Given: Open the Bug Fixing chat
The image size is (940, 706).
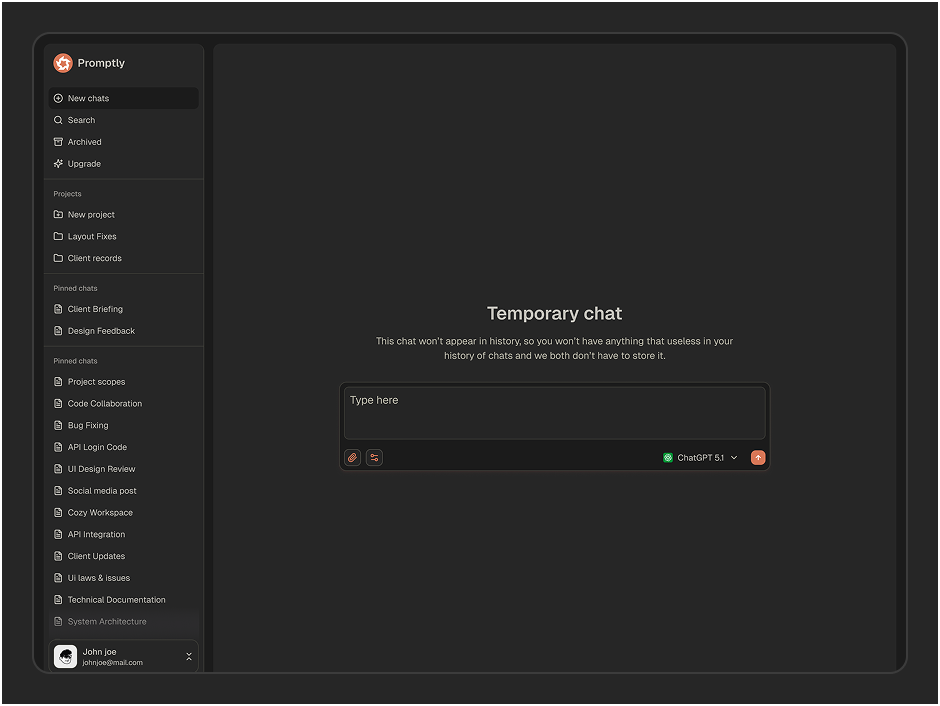Looking at the screenshot, I should click(123, 426).
